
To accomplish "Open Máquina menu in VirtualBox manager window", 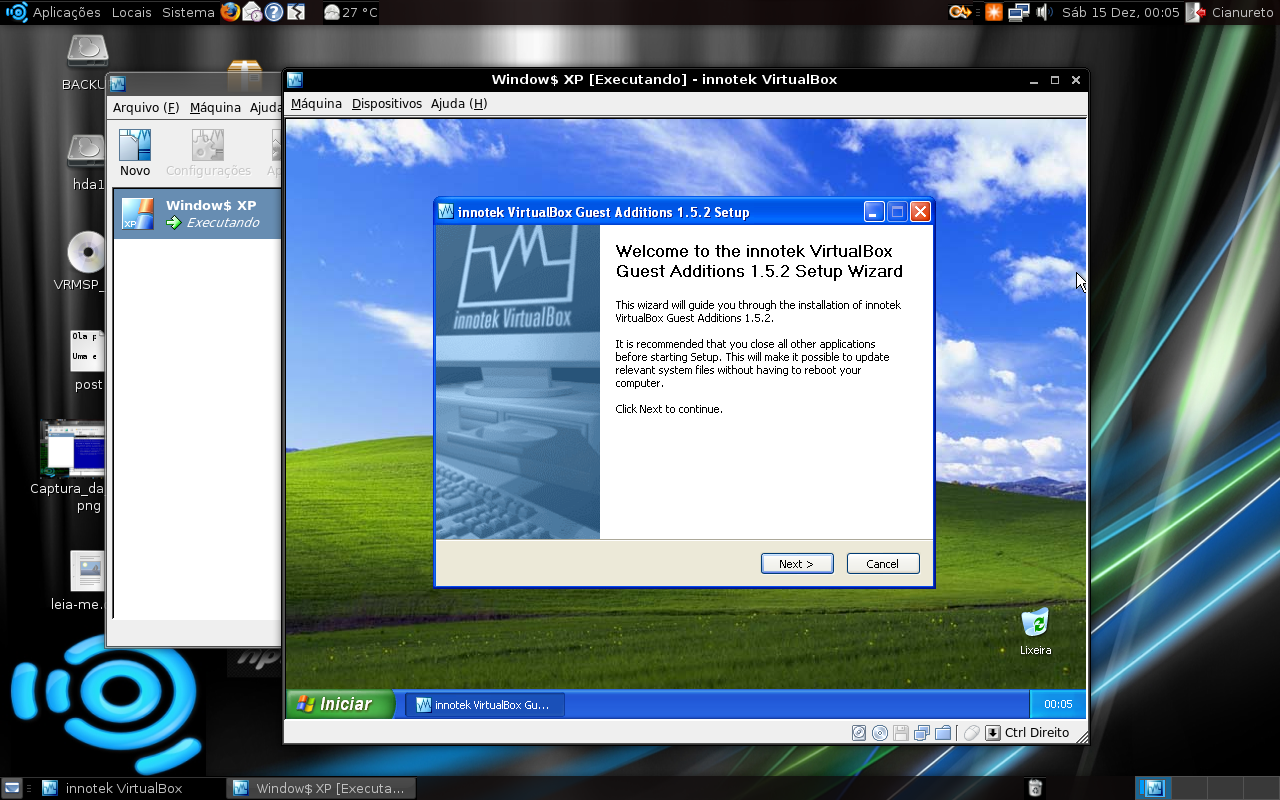I will pos(215,108).
